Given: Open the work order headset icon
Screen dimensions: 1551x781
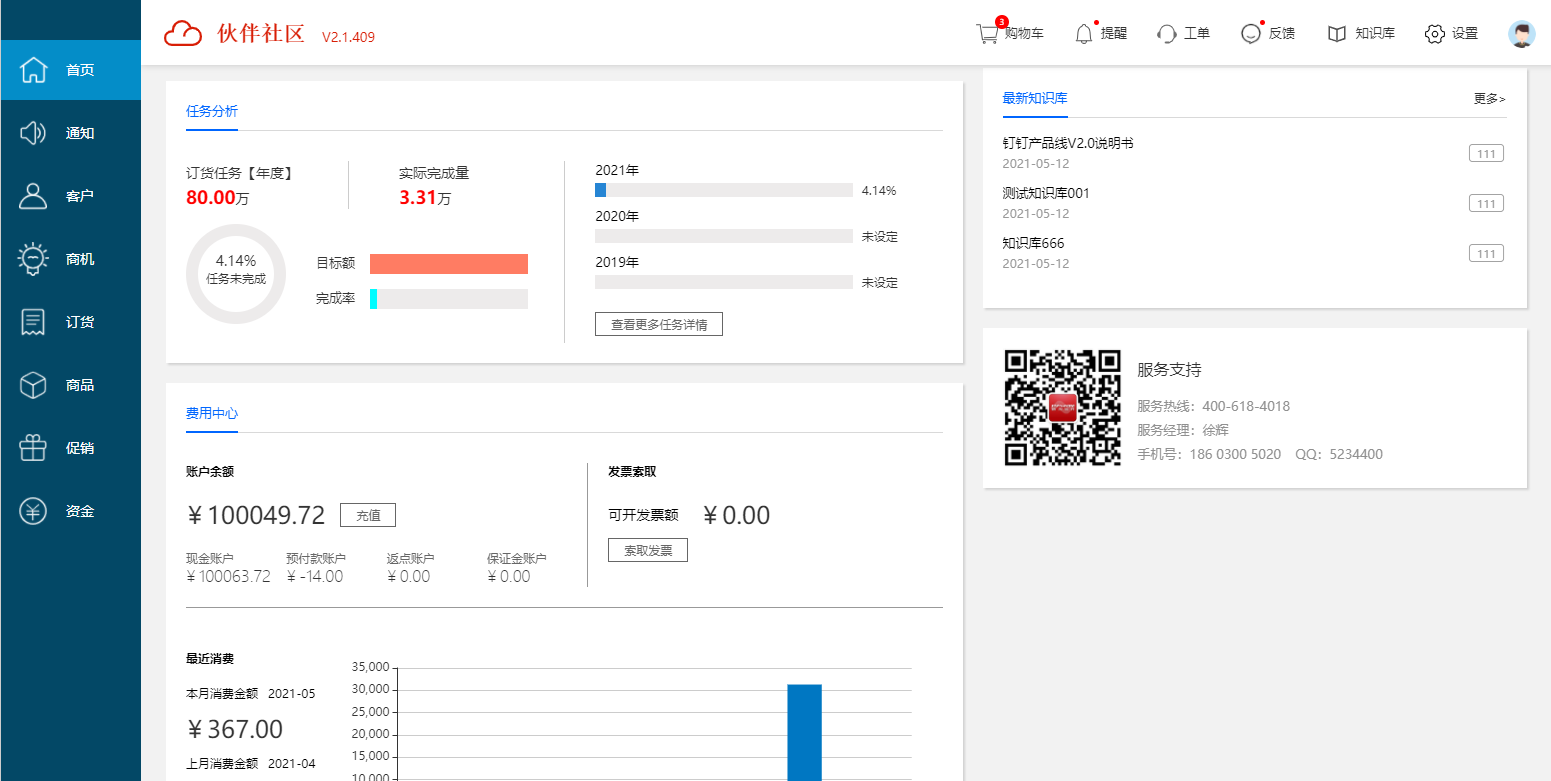Looking at the screenshot, I should [1166, 34].
